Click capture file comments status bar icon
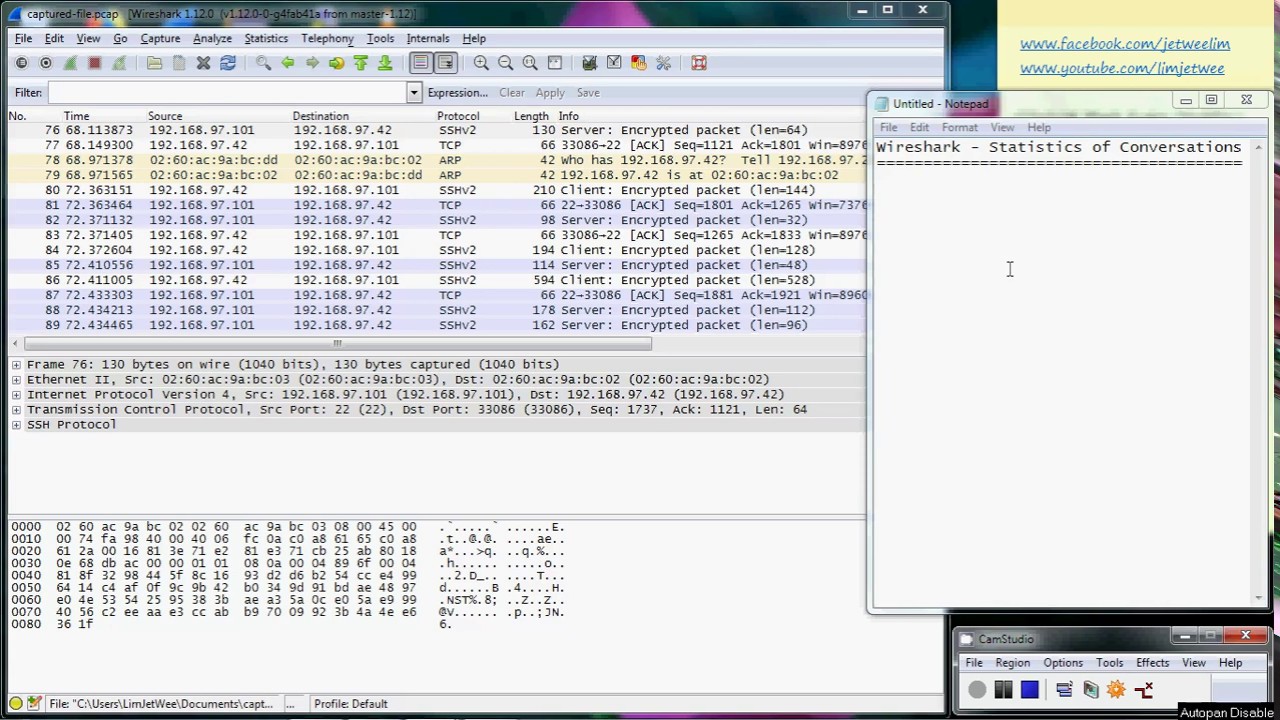 (34, 704)
